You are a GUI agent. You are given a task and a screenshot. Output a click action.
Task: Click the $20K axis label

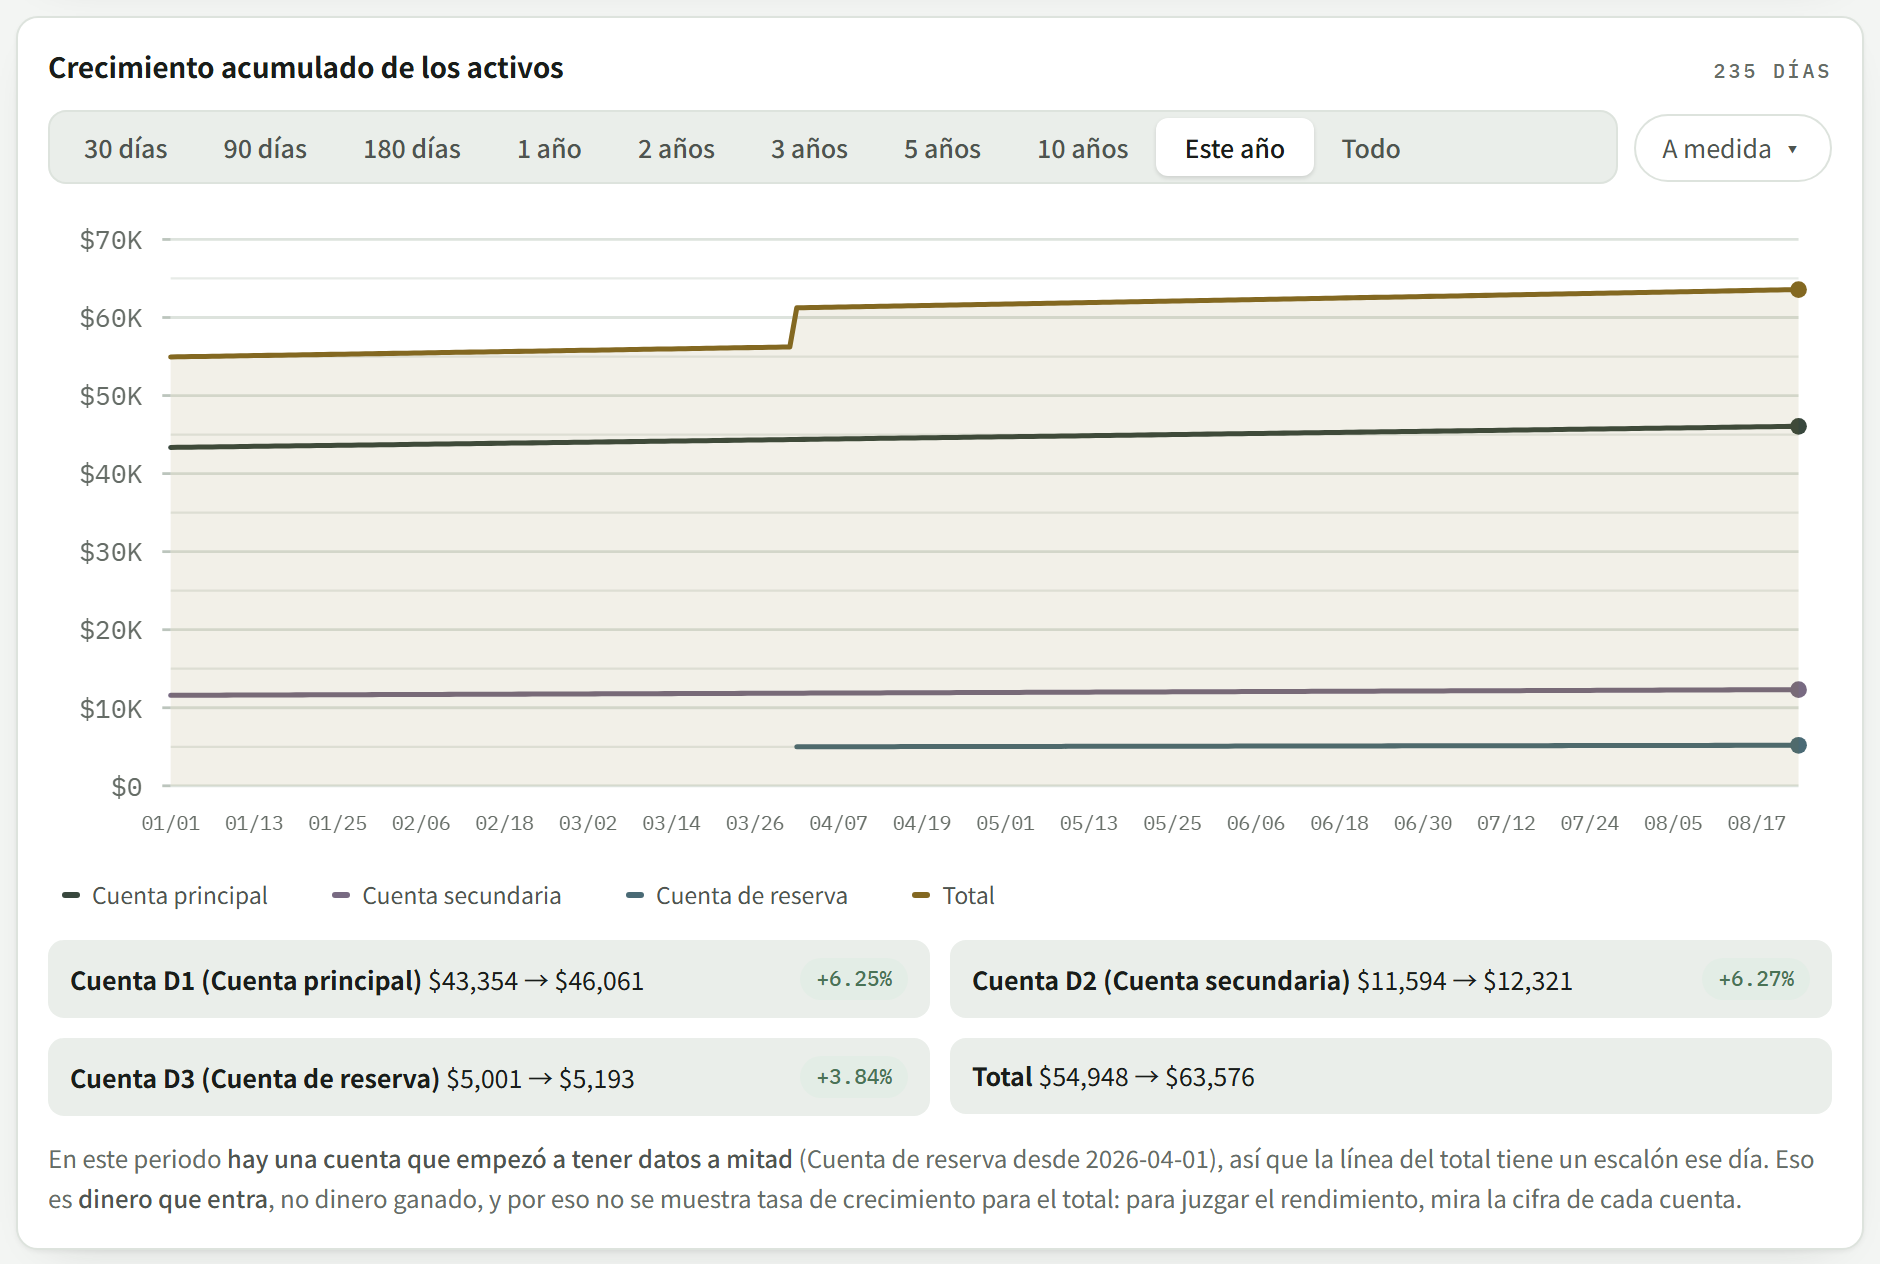click(x=111, y=630)
